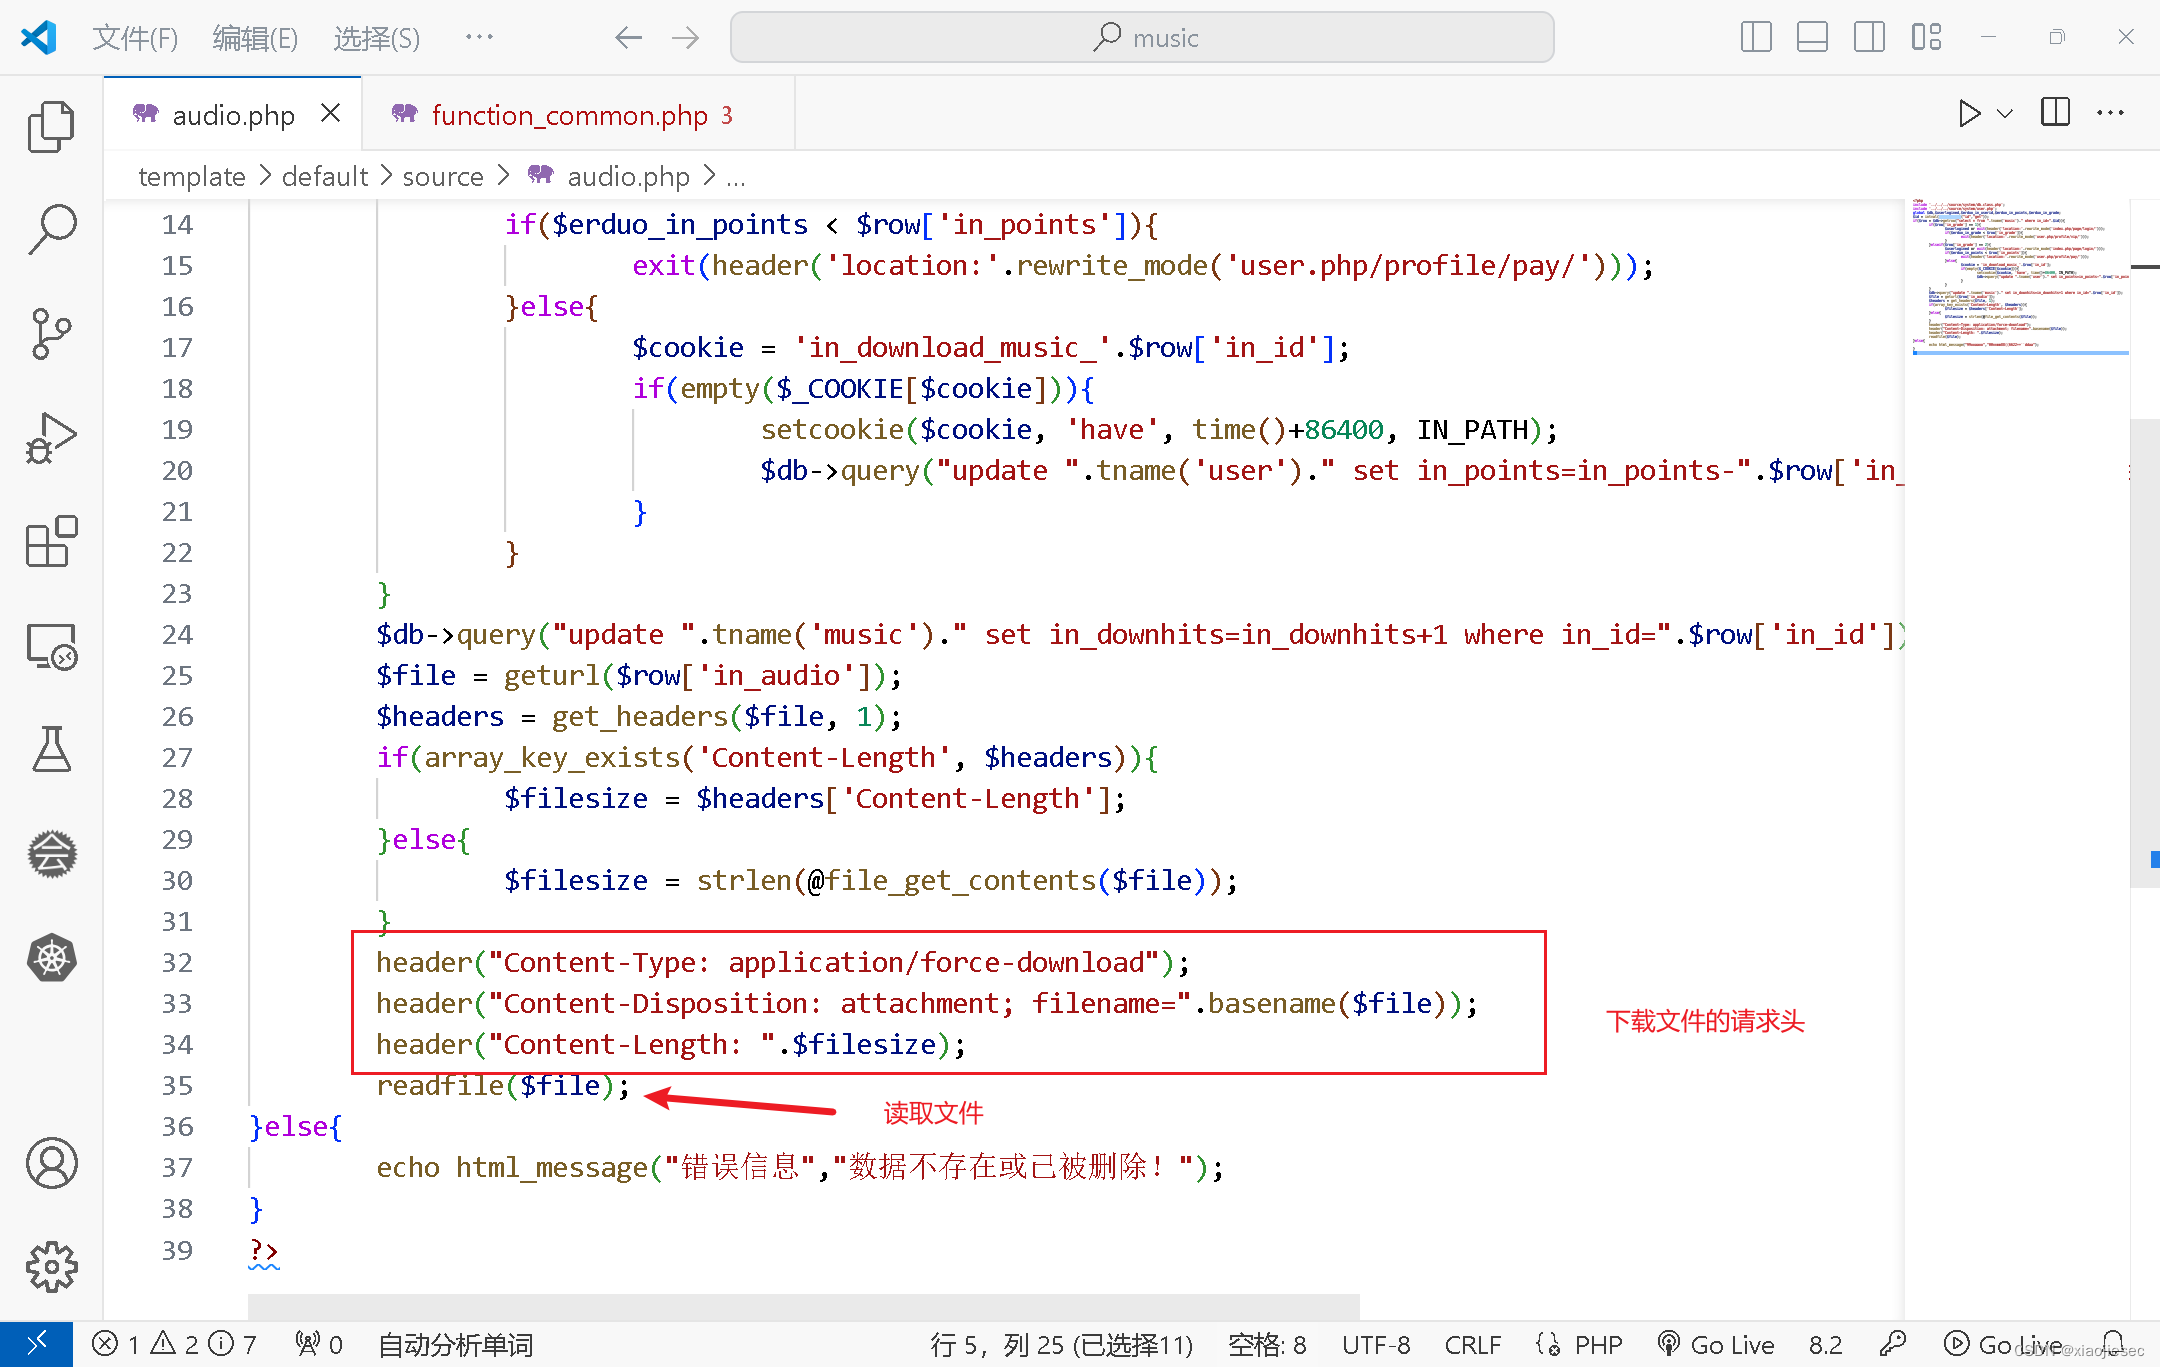
Task: Click UTF-8 encoding in status bar
Action: 1376,1344
